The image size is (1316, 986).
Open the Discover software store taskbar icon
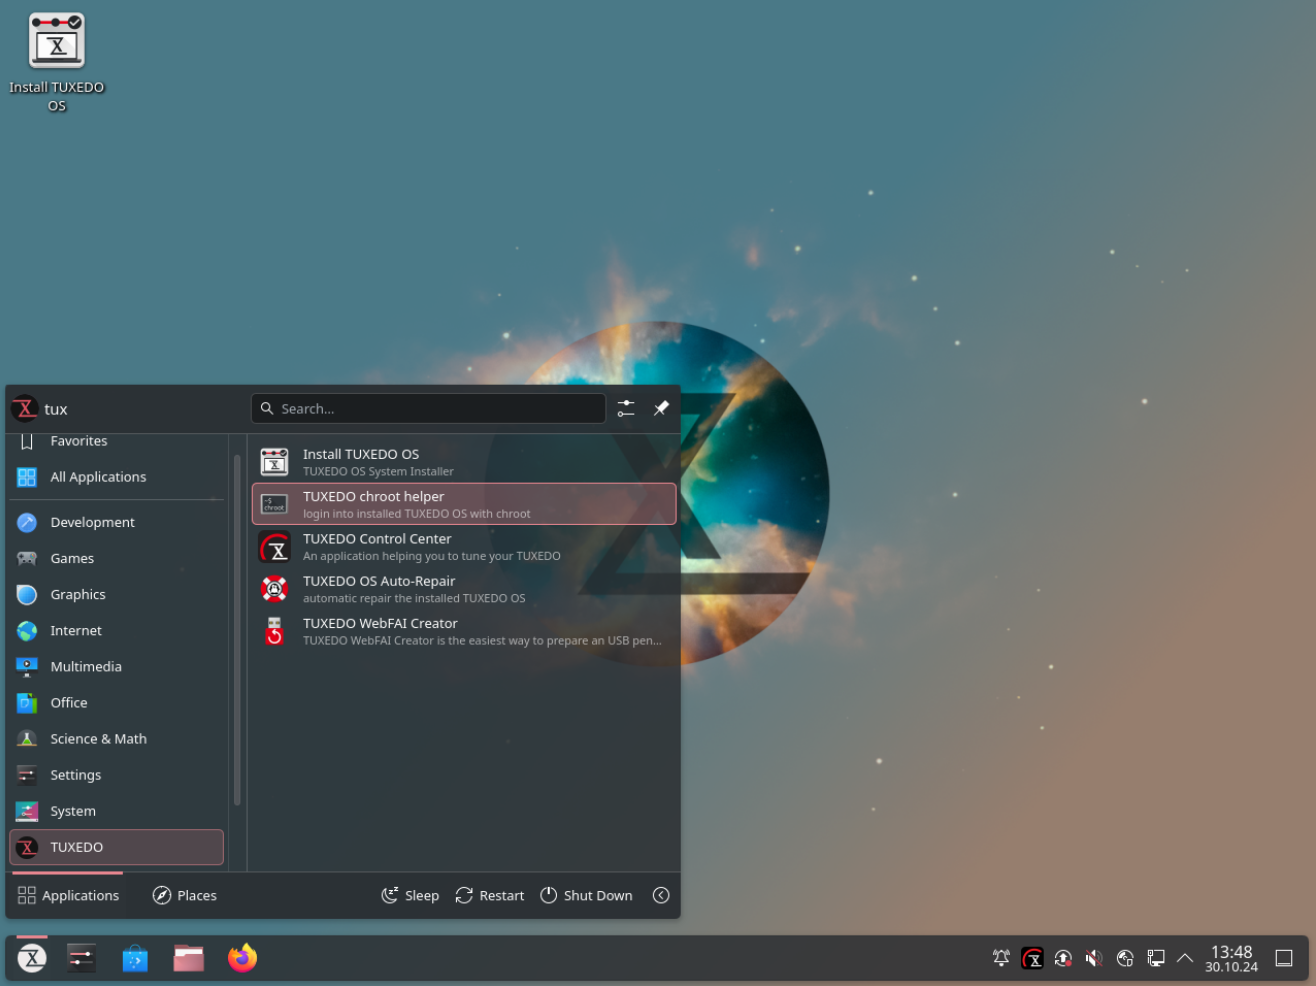[x=135, y=958]
